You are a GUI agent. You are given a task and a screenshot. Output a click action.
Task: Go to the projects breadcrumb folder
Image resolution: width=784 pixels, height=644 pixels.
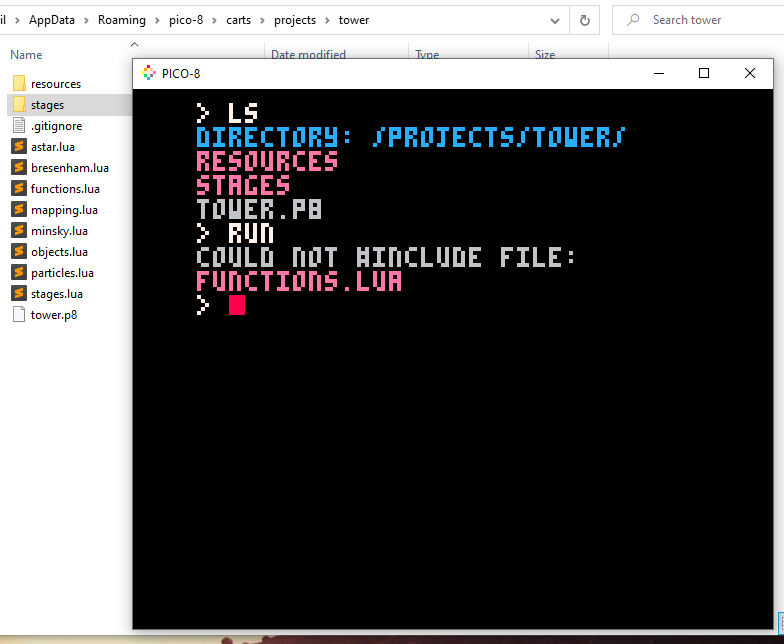pos(294,20)
